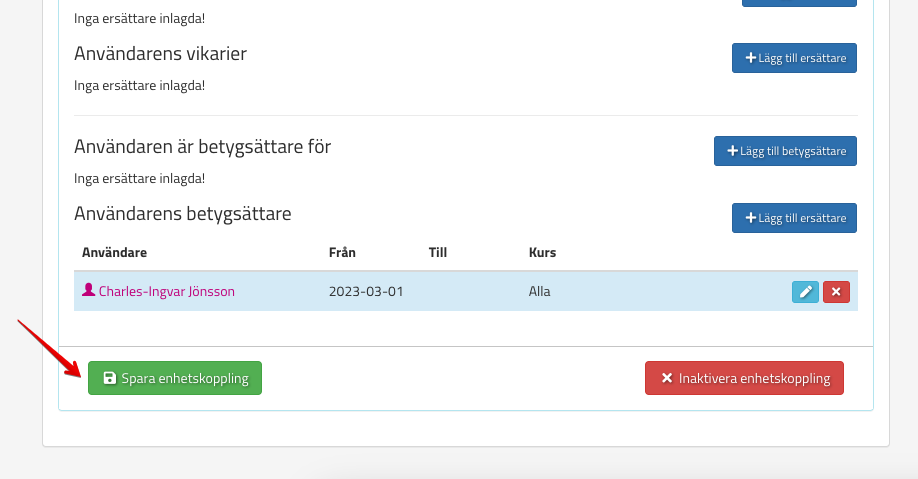
Task: Add ersättare under Användarens betygsättare
Action: (x=794, y=218)
